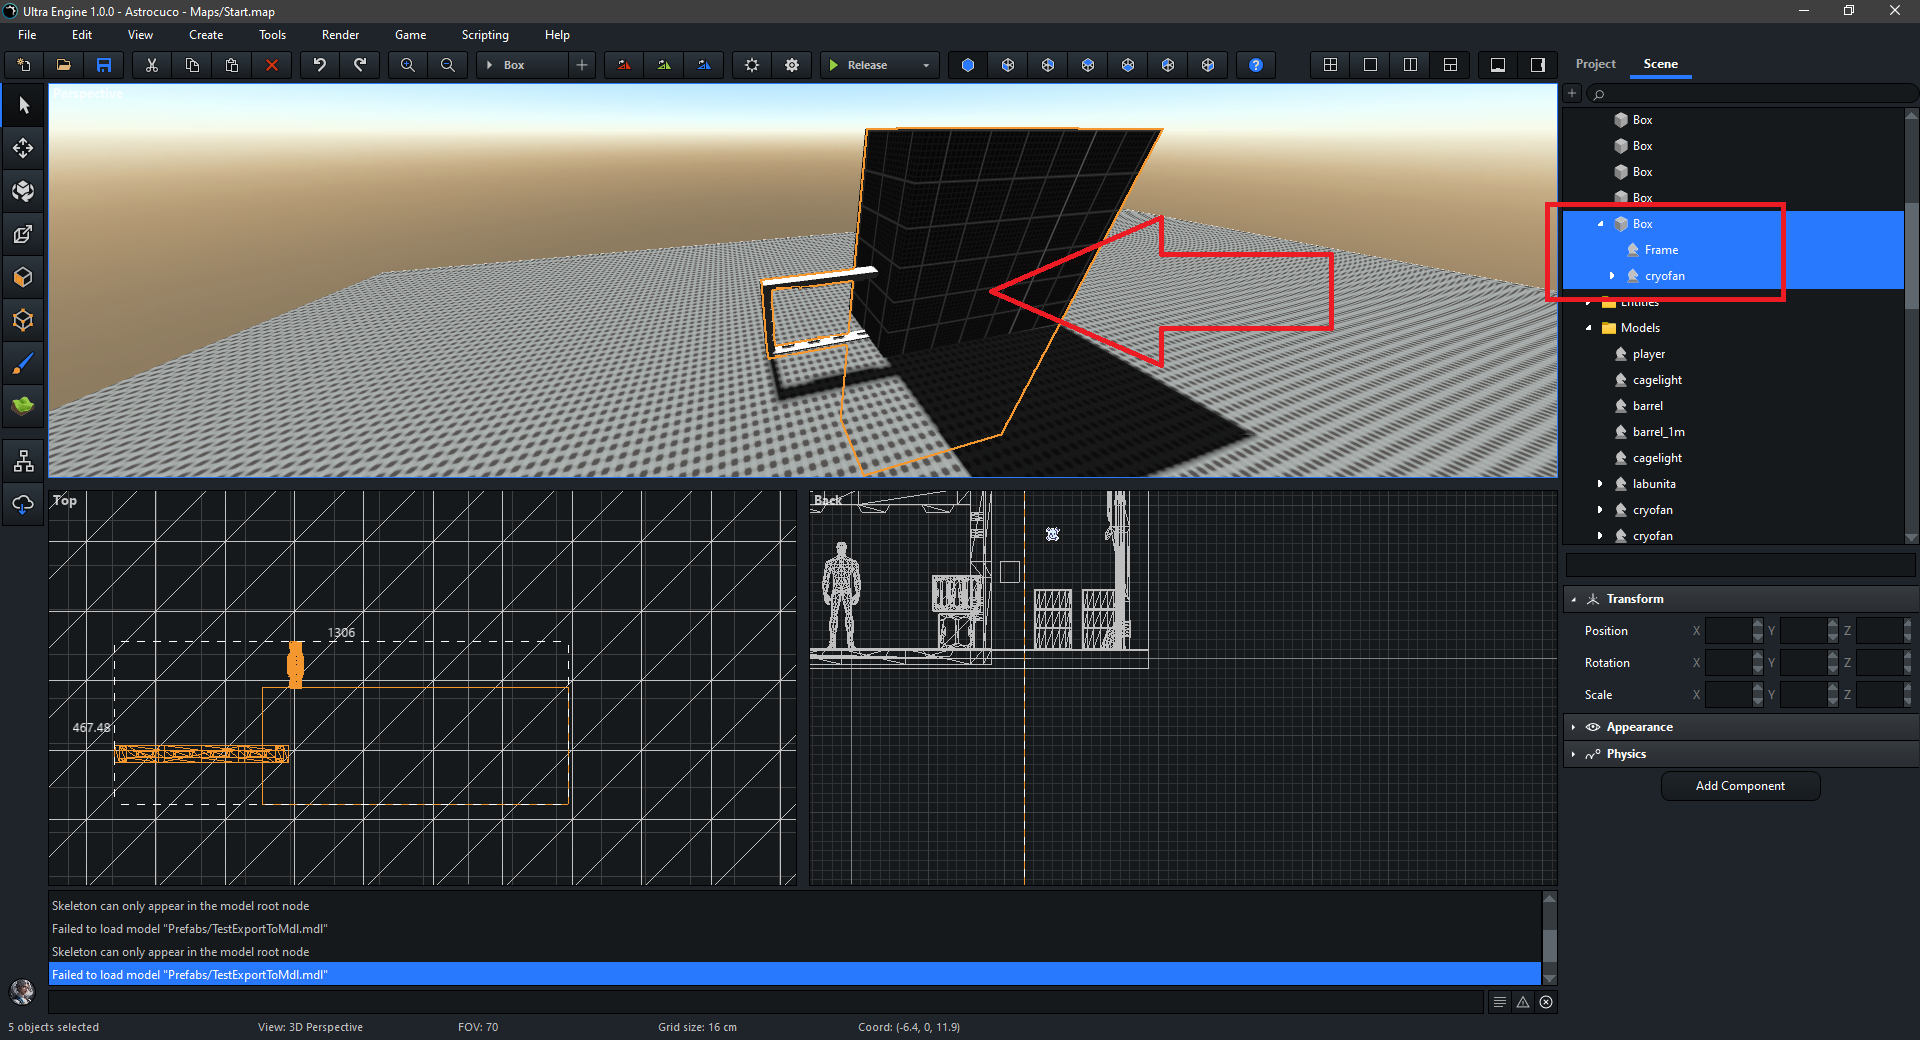The image size is (1920, 1040).
Task: Expand the Appearance section
Action: (1638, 727)
